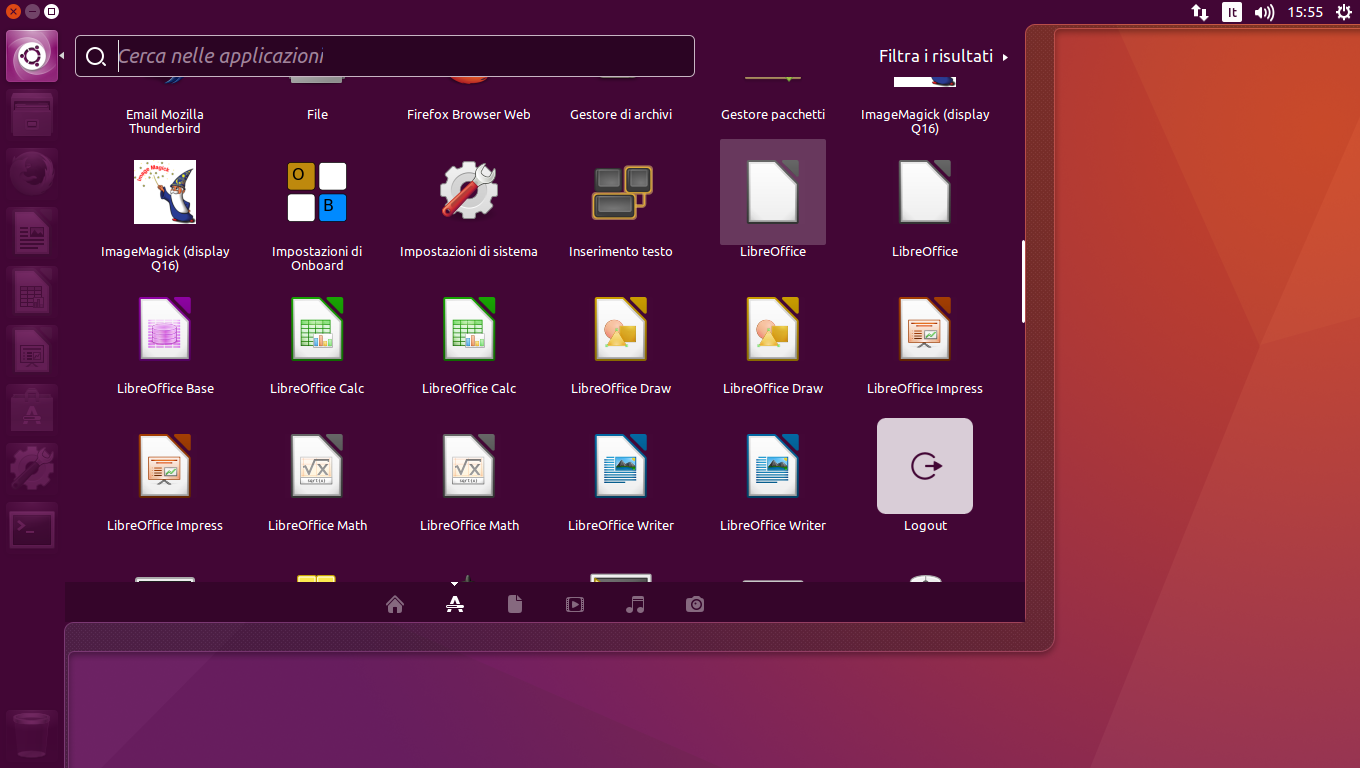1360x768 pixels.
Task: Expand Filtra i risultati filters
Action: point(943,56)
